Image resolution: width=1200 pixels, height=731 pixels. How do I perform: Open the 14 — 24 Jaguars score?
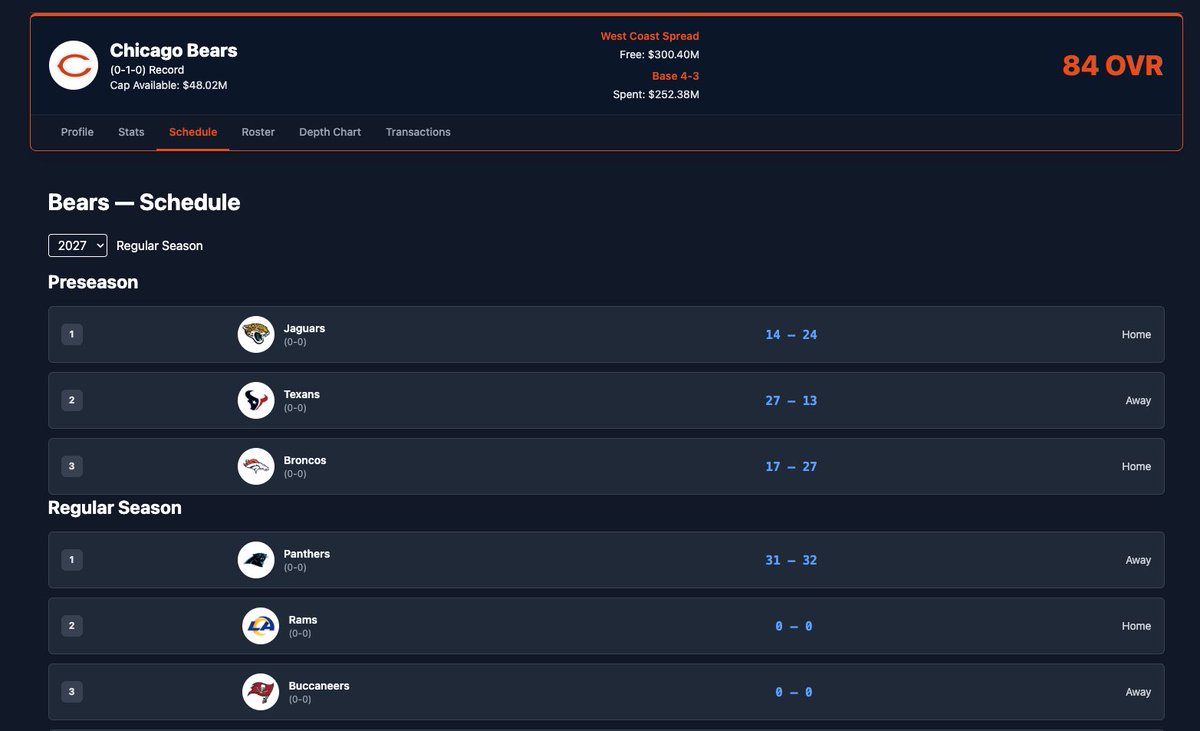[791, 335]
